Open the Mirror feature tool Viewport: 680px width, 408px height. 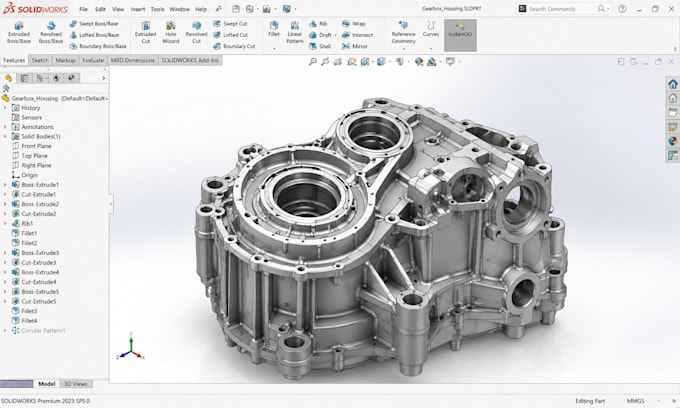[346, 46]
